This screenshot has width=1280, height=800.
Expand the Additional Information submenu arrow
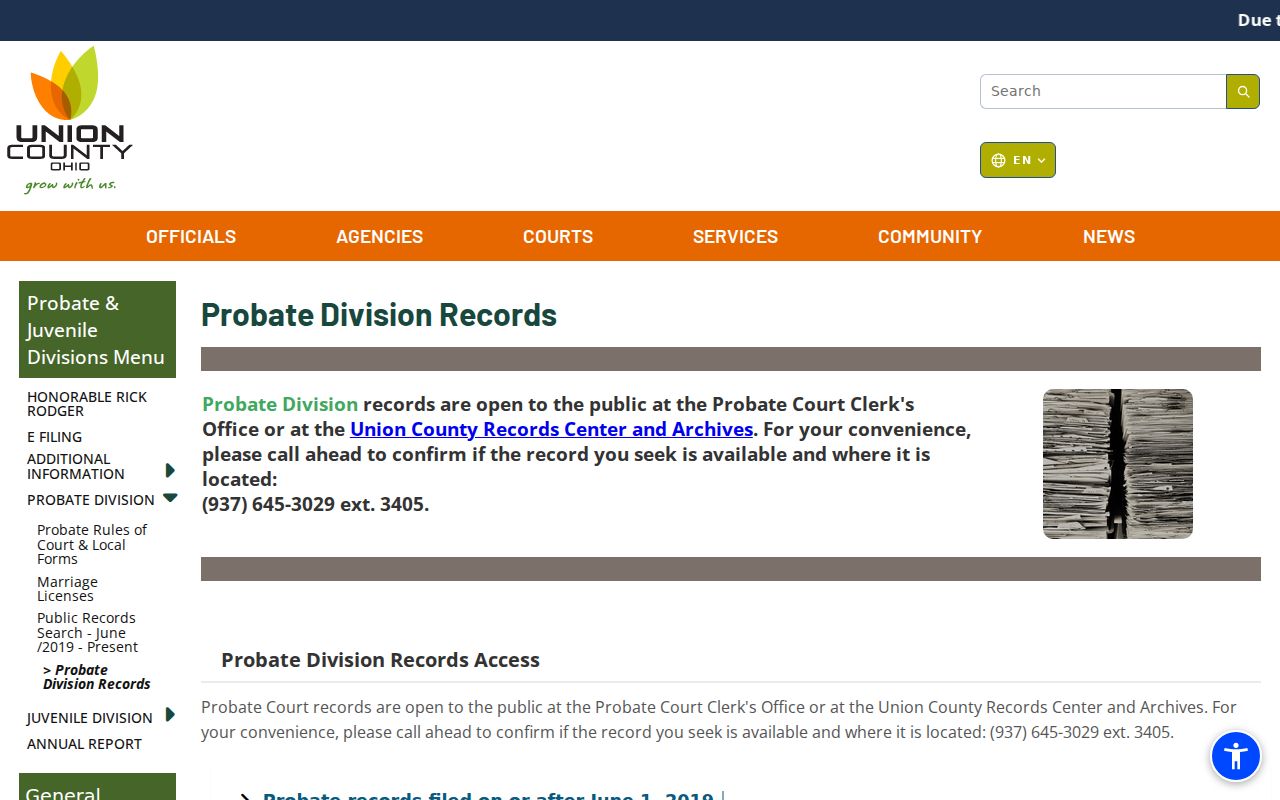pos(170,470)
